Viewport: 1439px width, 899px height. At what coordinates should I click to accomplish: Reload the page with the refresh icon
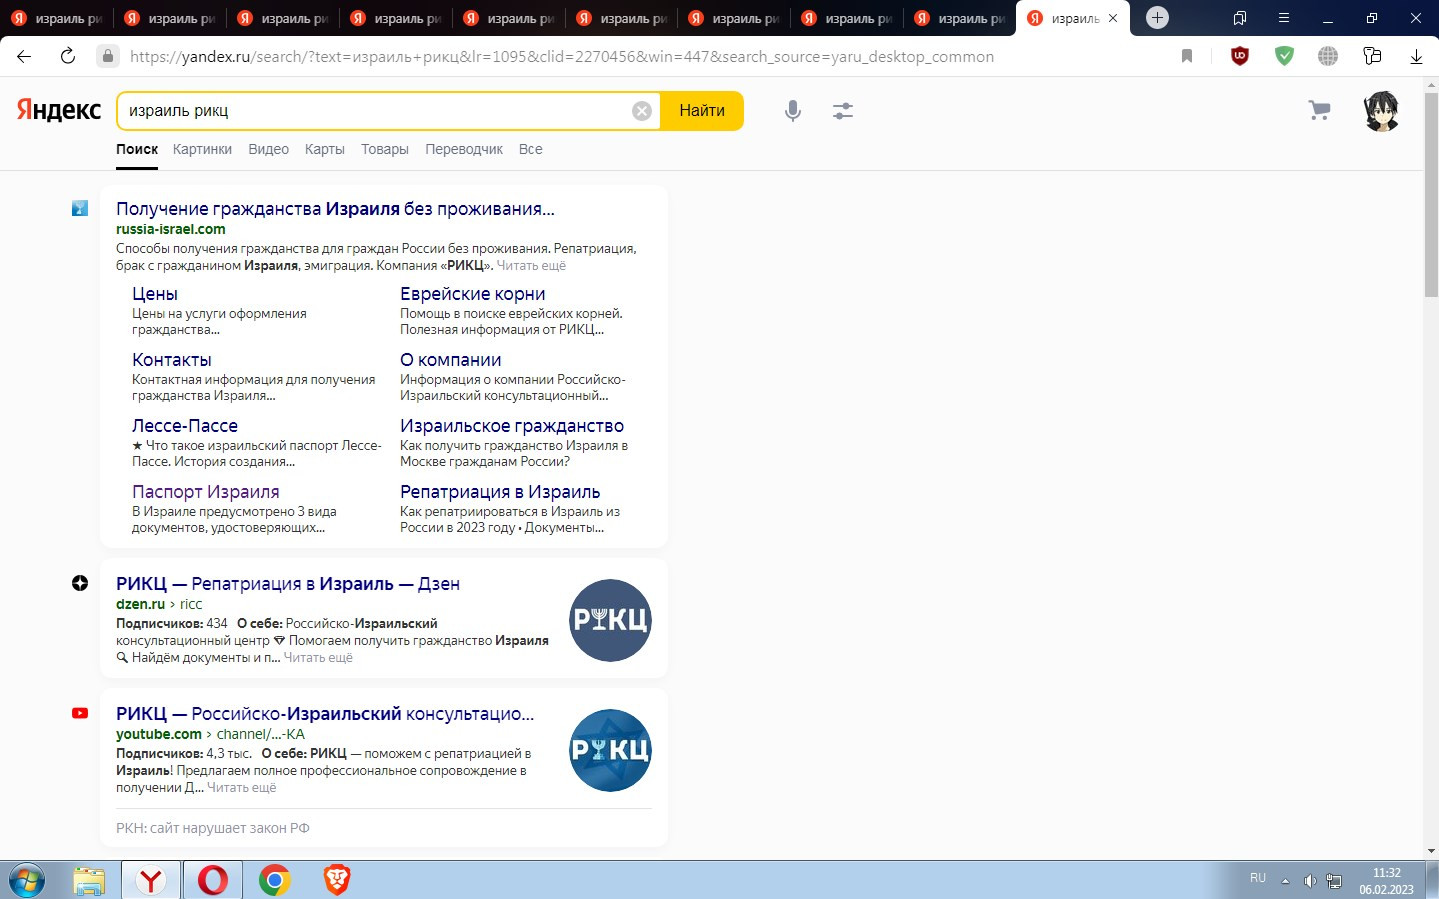point(68,56)
